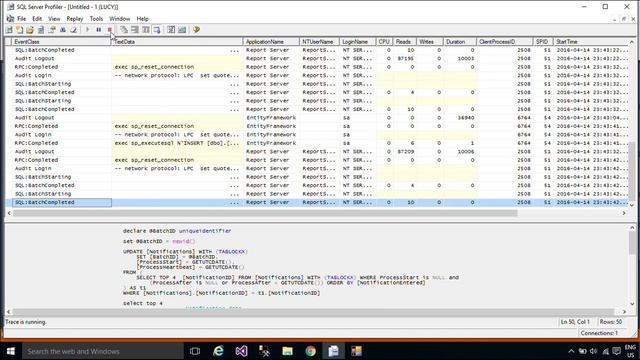Launch Performance Monitor toolbar icon
The image size is (640, 360).
pyautogui.click(x=182, y=30)
